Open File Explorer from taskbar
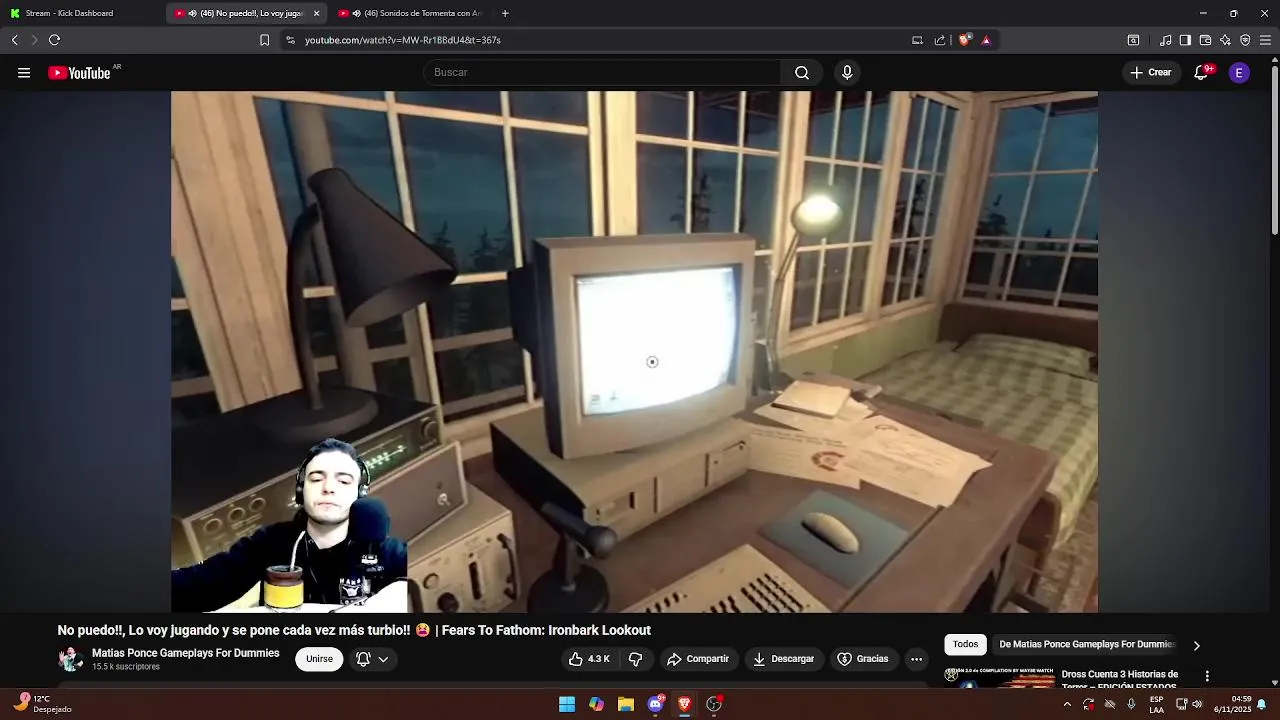Image resolution: width=1280 pixels, height=720 pixels. (x=626, y=704)
